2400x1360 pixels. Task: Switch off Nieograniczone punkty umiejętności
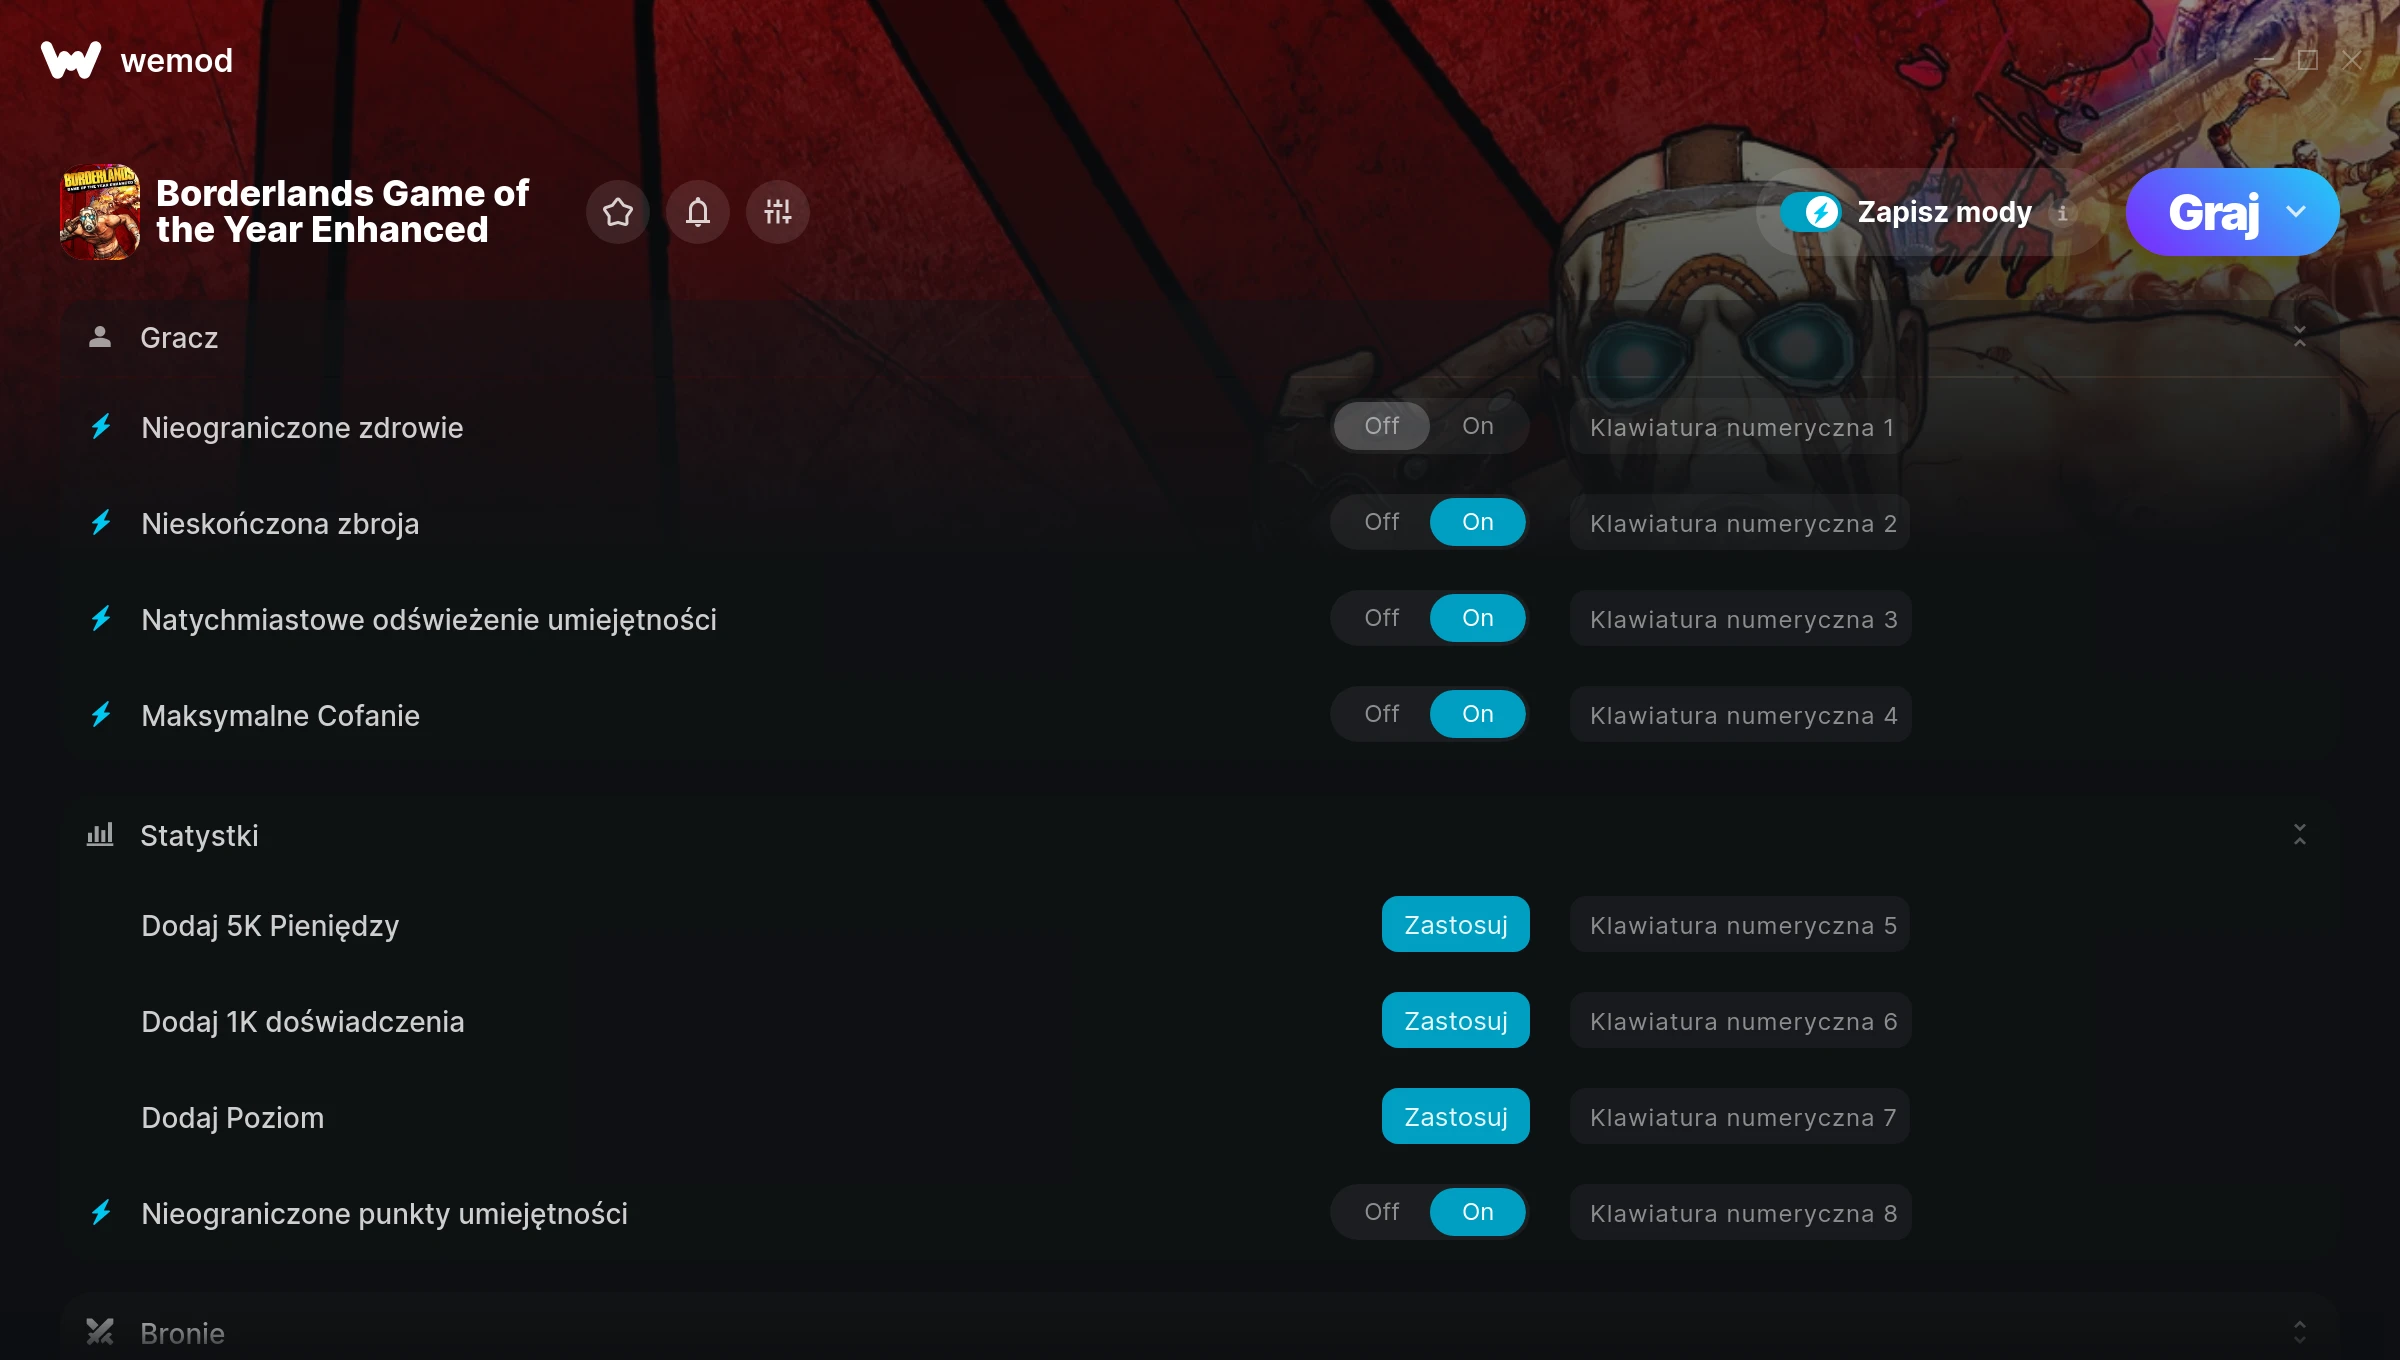(x=1382, y=1212)
